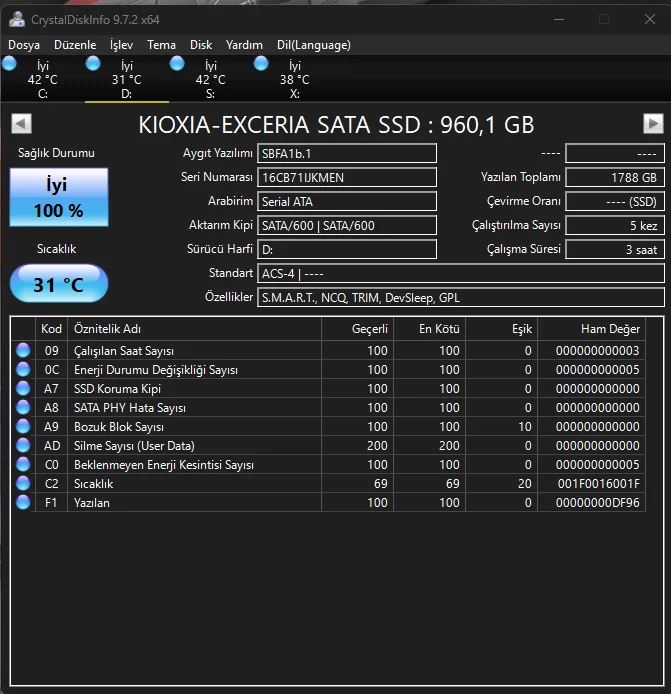Image resolution: width=671 pixels, height=694 pixels.
Task: Open the Yardım menu
Action: click(244, 45)
